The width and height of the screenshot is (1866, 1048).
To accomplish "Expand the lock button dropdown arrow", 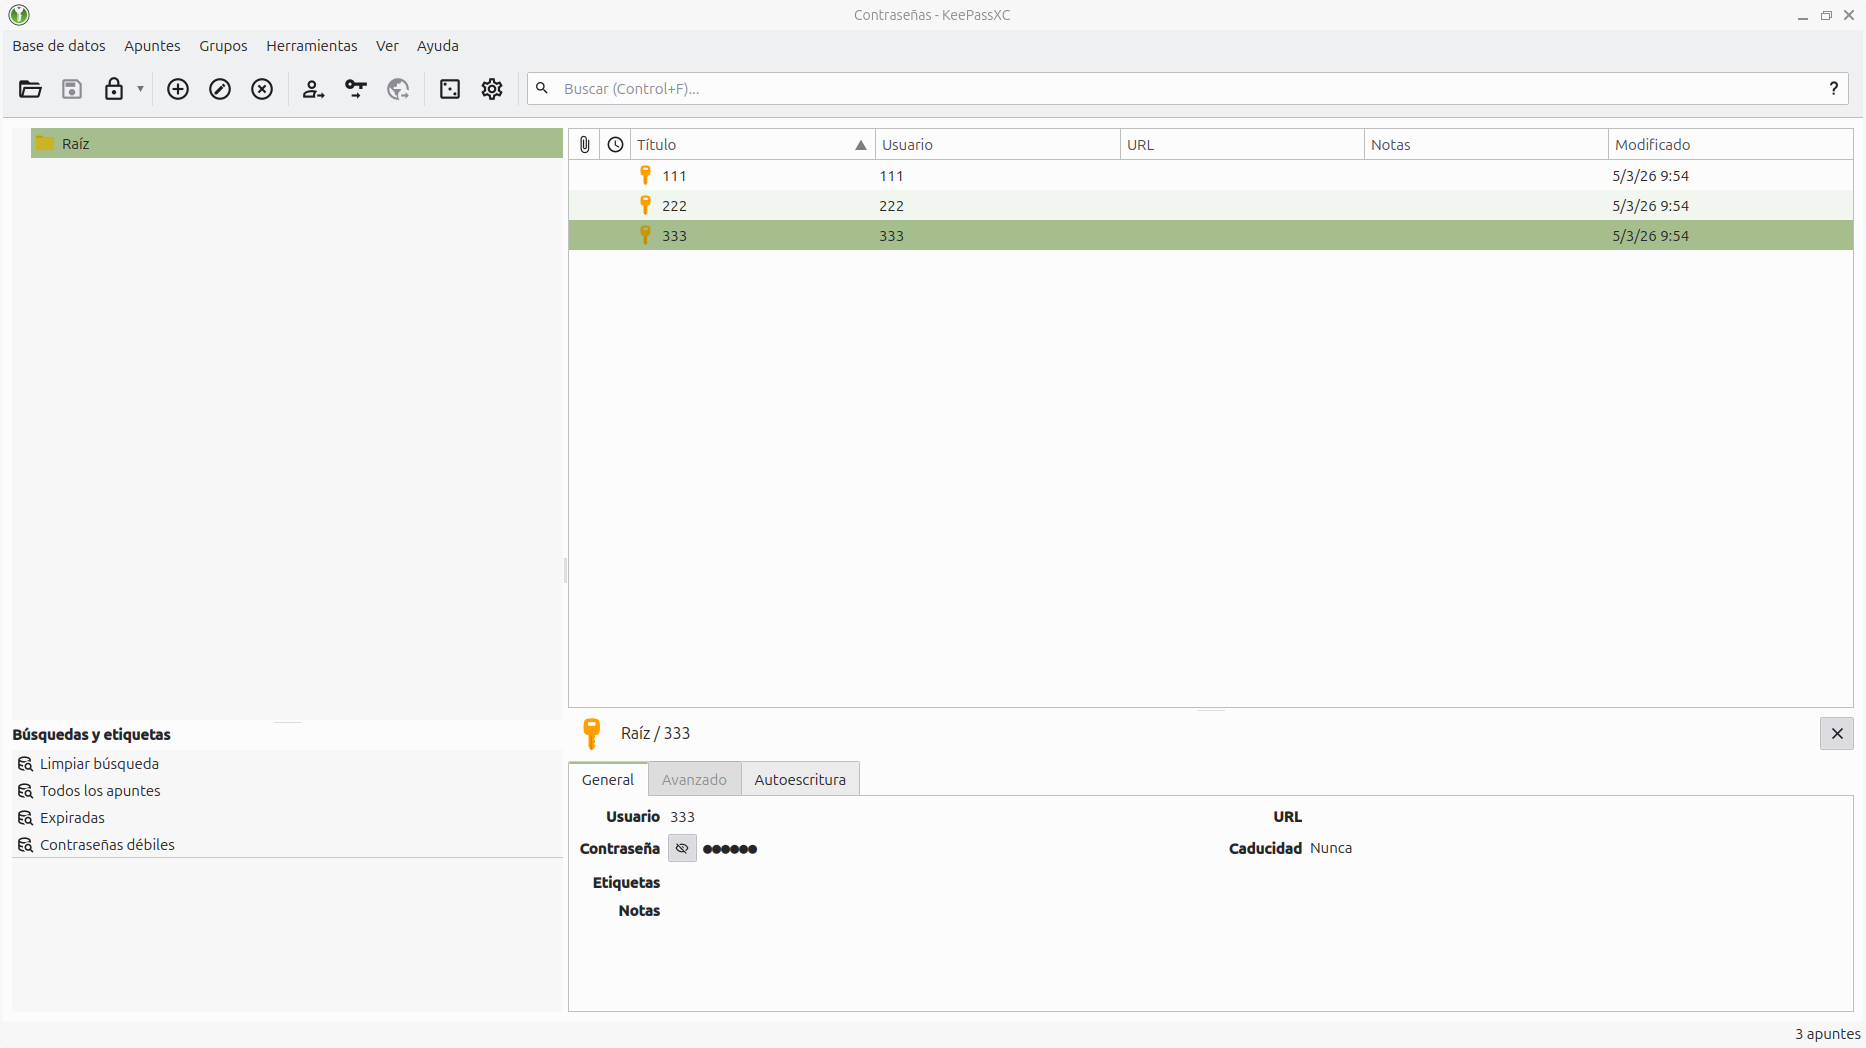I will 140,89.
